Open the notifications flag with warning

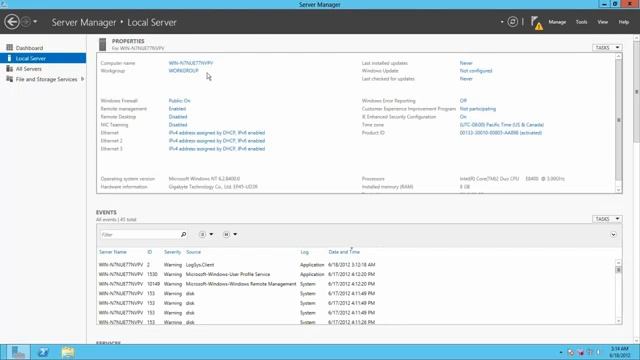point(537,23)
